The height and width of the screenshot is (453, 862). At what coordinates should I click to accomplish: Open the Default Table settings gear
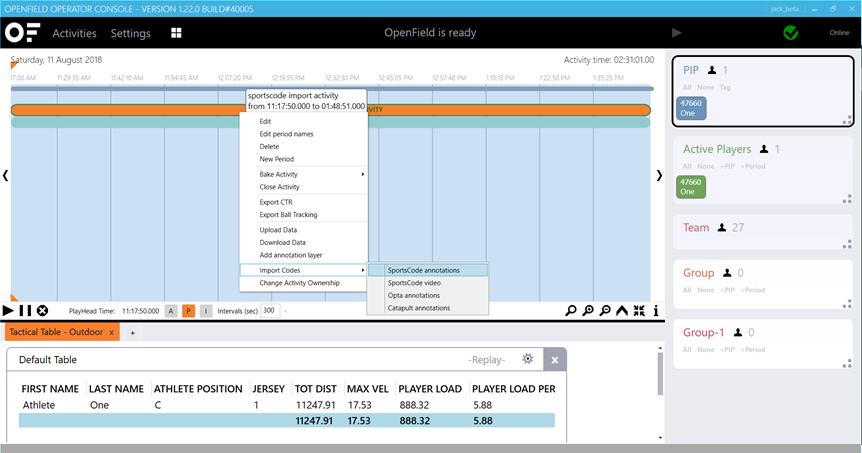(x=528, y=359)
